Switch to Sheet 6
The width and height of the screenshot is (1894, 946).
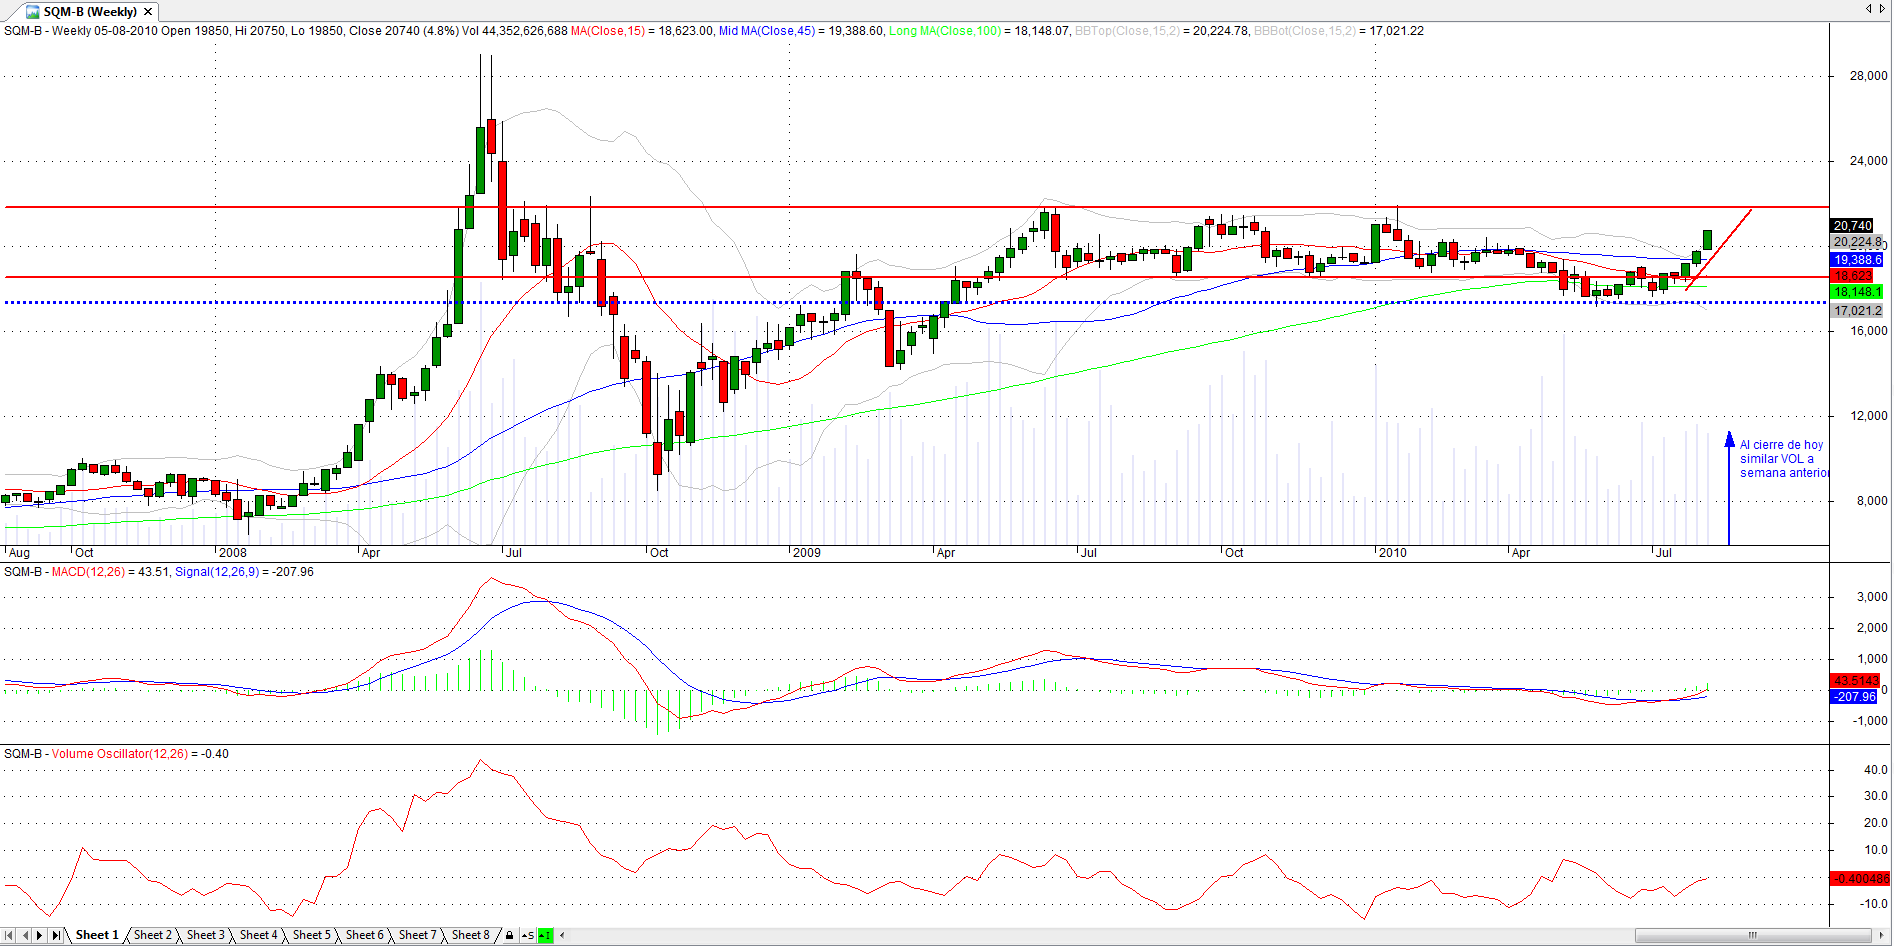coord(364,935)
